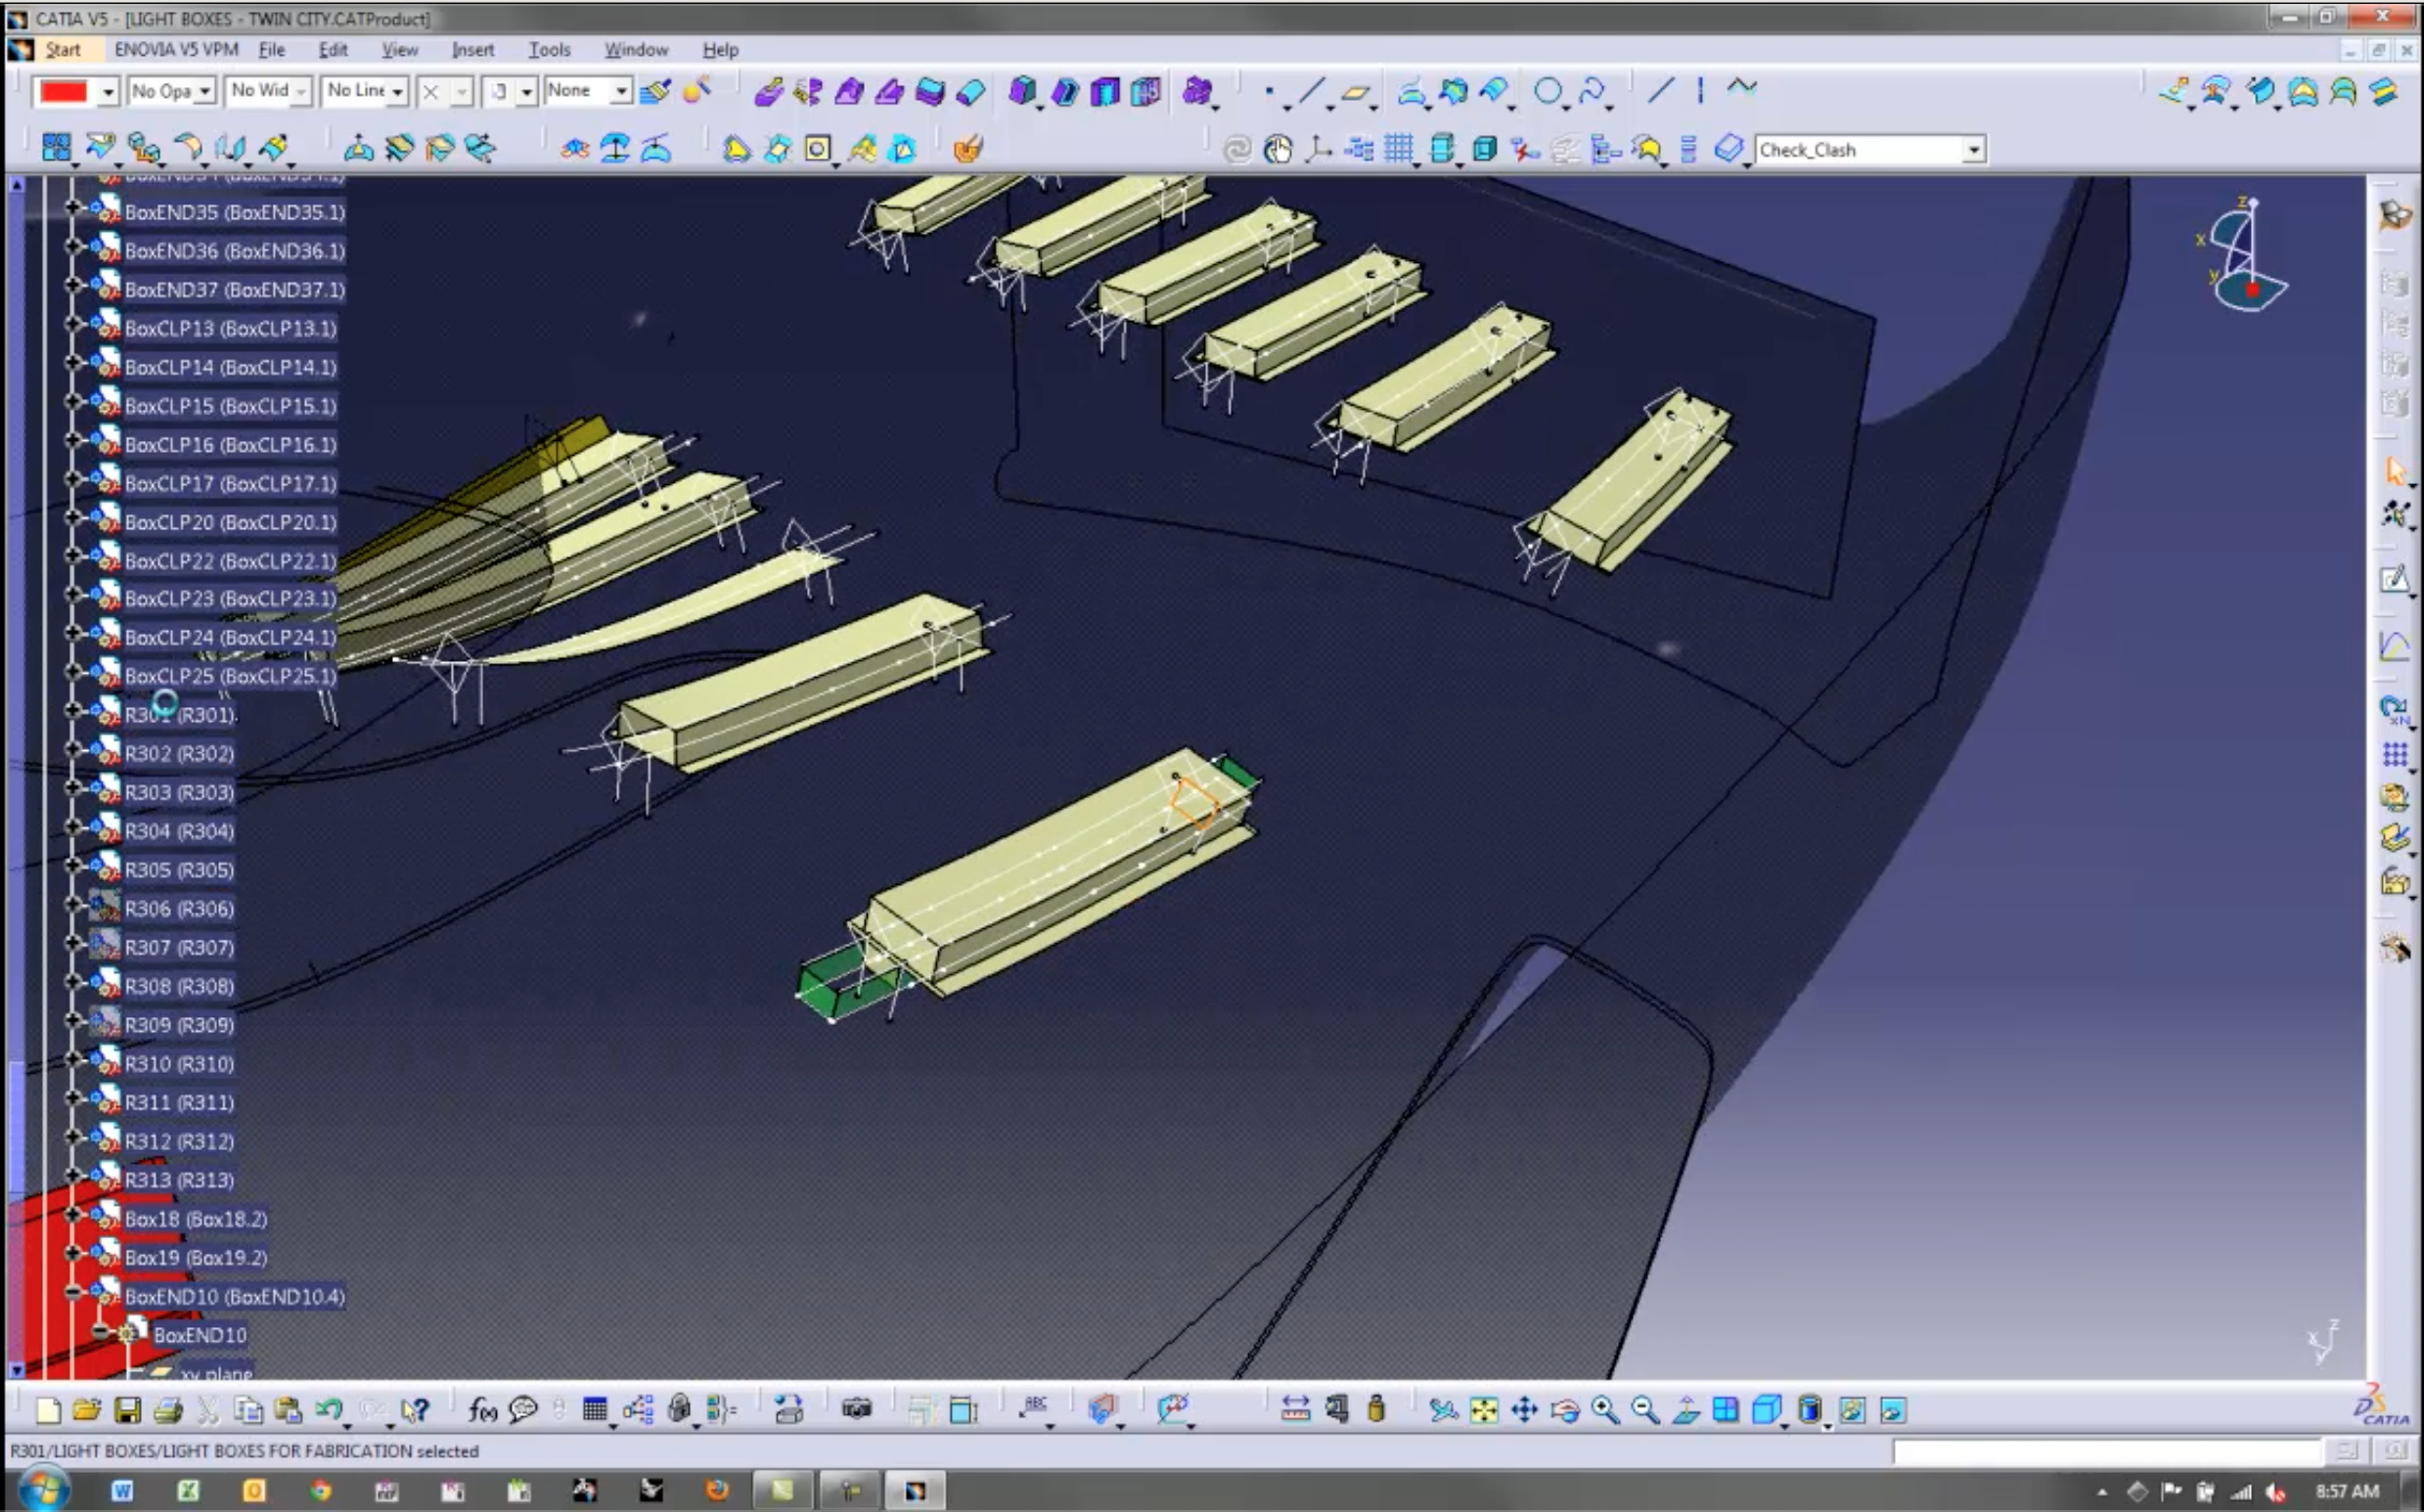Viewport: 2424px width, 1512px height.
Task: Click the taskbar clock showing 8:57 AM
Action: 2347,1491
